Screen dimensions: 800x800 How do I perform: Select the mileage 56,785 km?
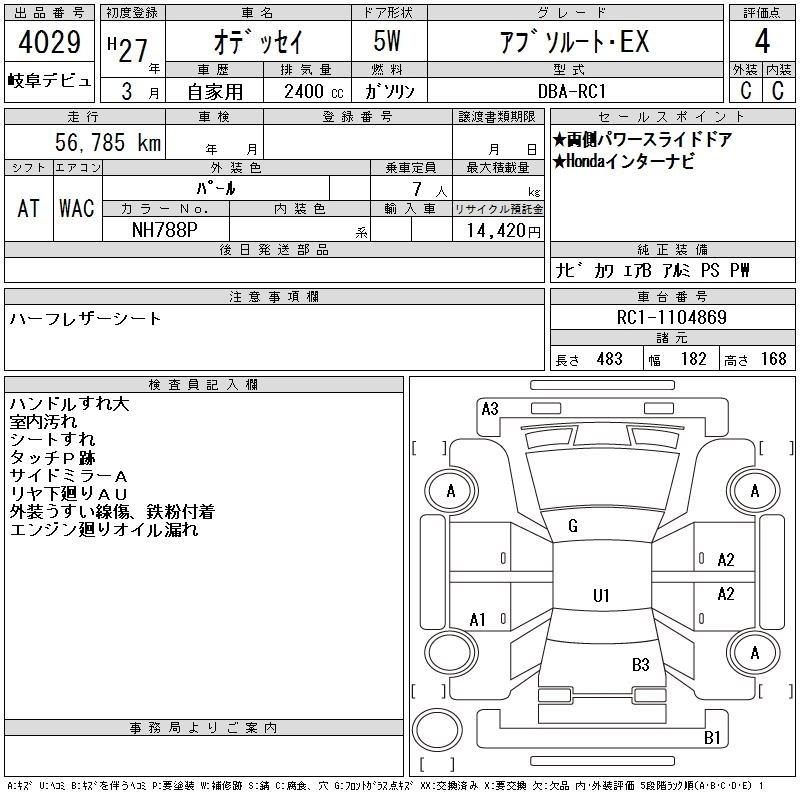tap(108, 142)
